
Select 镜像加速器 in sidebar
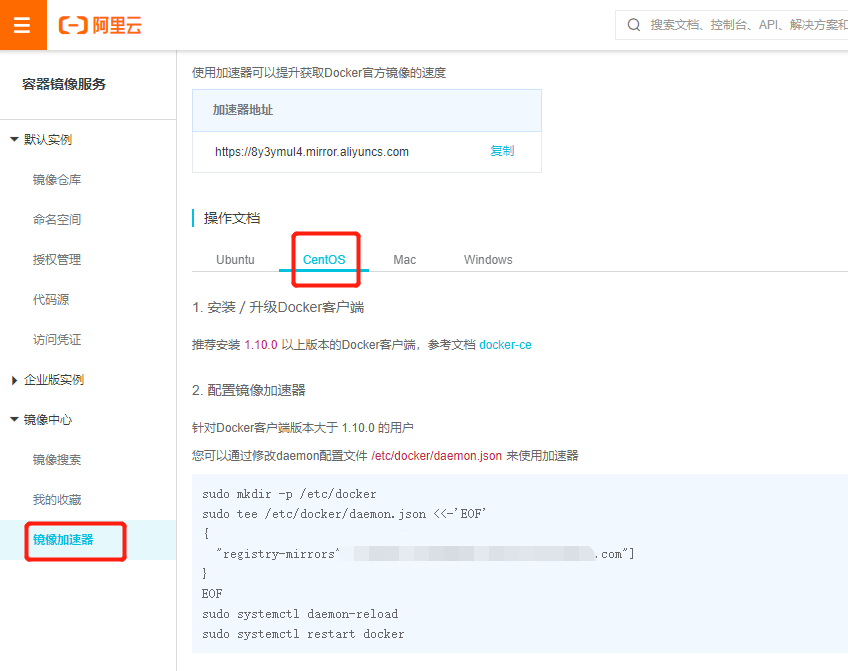(63, 540)
